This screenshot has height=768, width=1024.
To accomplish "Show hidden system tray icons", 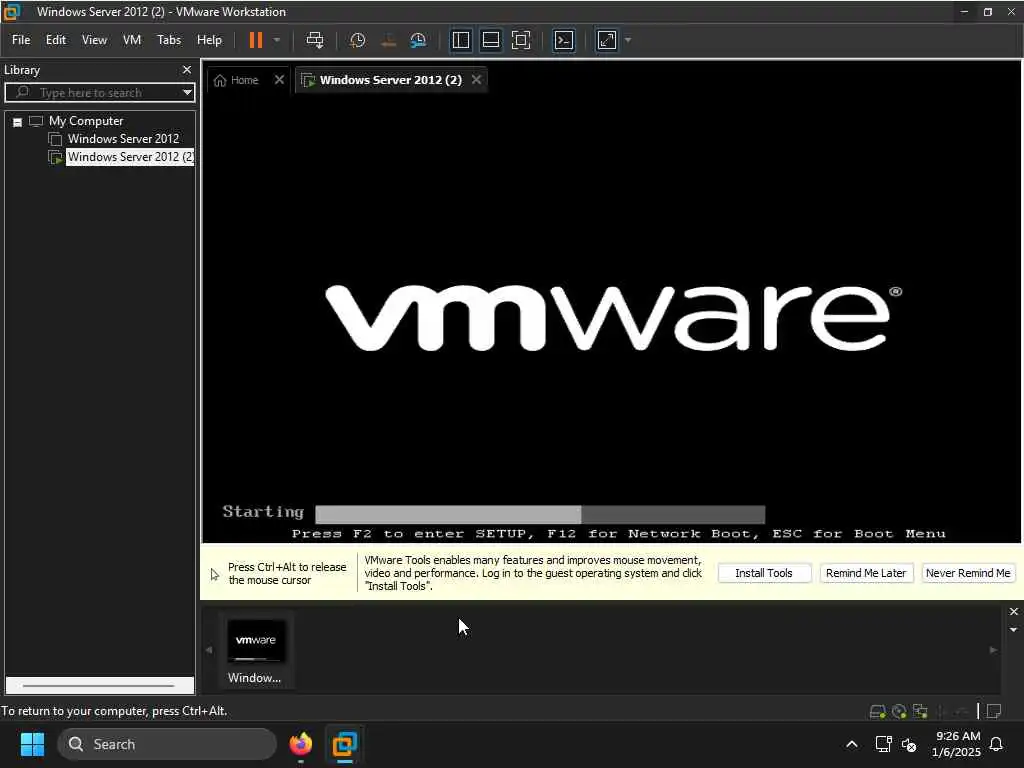I will [x=852, y=744].
